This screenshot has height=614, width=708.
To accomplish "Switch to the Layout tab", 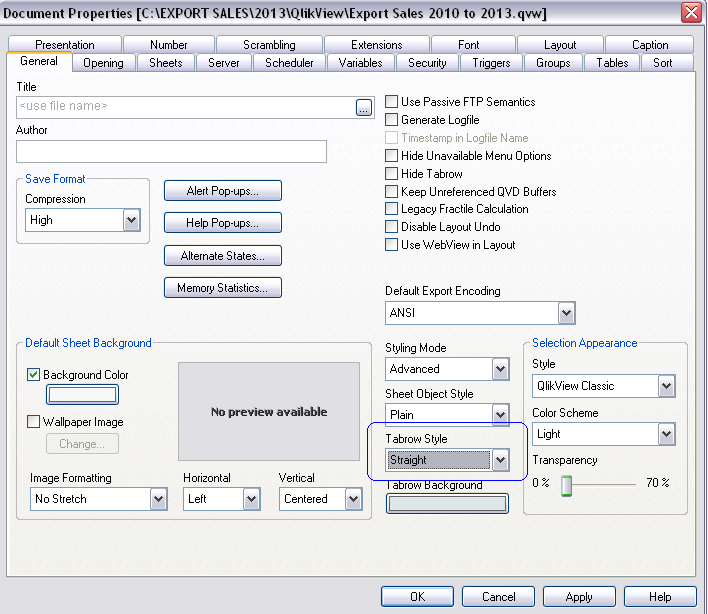I will (560, 45).
